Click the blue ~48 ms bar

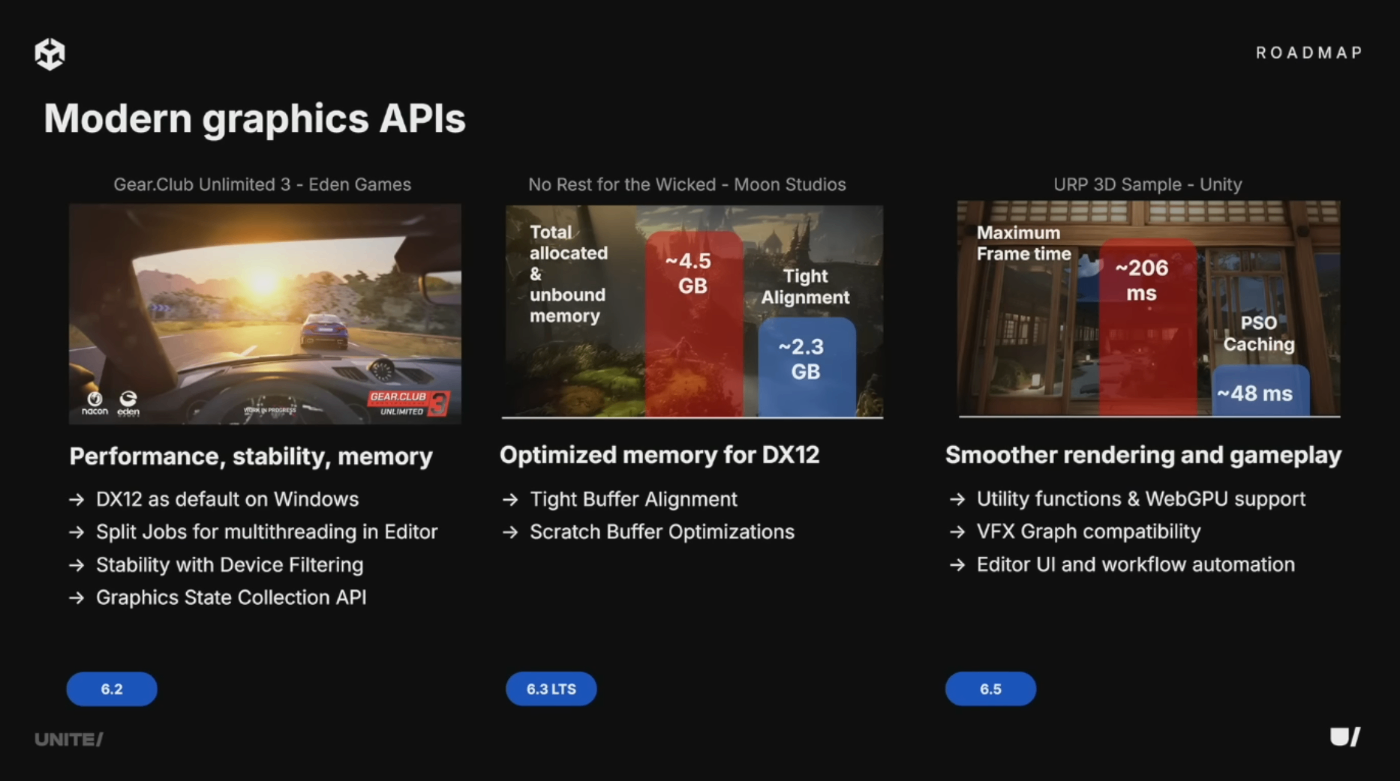pos(1261,391)
